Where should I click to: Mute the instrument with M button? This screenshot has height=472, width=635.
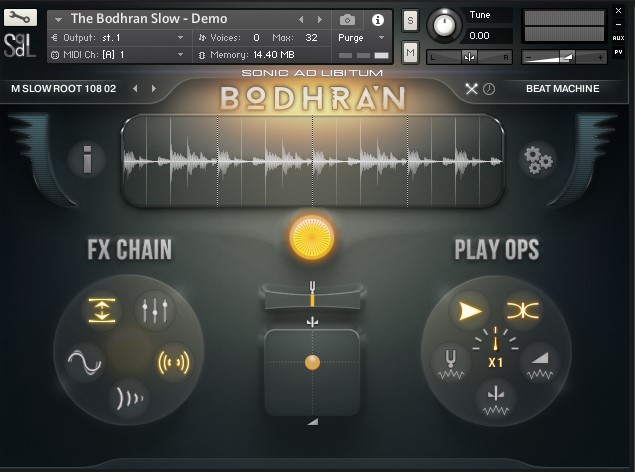[x=410, y=52]
